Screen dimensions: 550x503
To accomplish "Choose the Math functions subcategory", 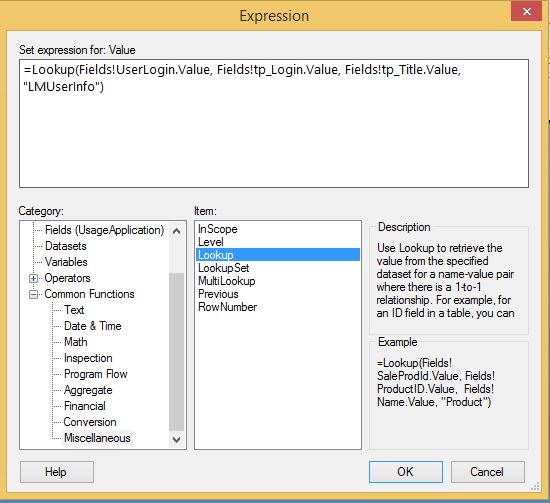I will click(x=76, y=342).
